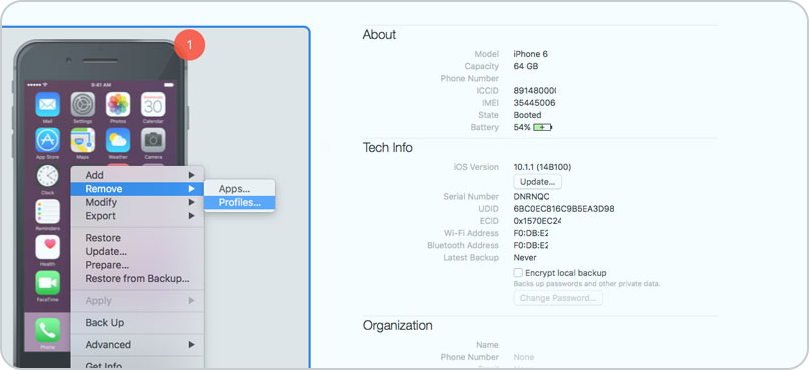This screenshot has height=370, width=809.
Task: Select the UDID value 6BC0EC816C9B5EA3D98
Action: coord(564,209)
